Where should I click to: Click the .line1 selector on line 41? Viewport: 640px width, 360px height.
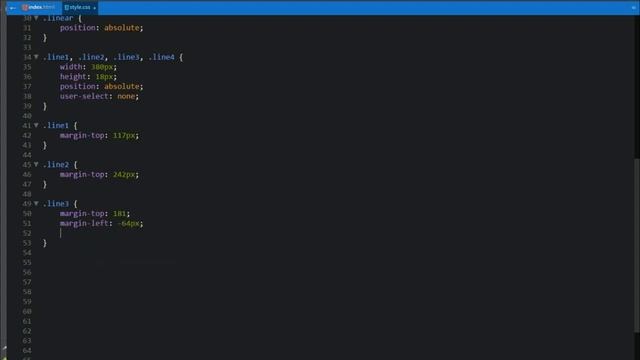[x=56, y=125]
